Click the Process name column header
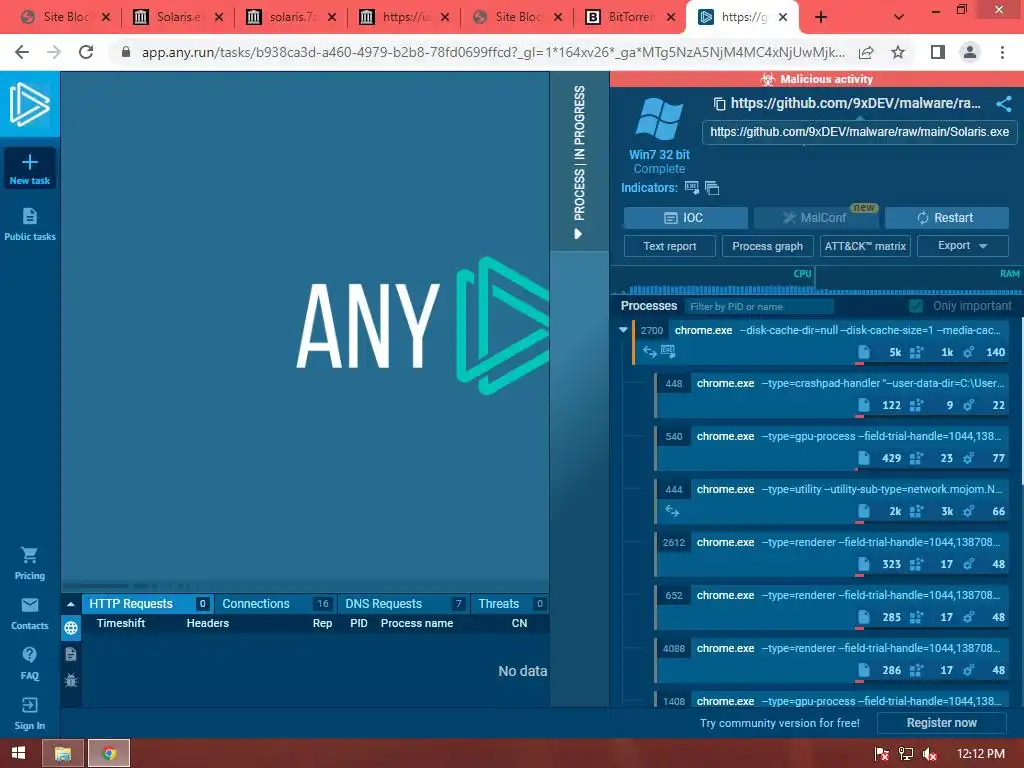The image size is (1024, 768). (x=417, y=623)
